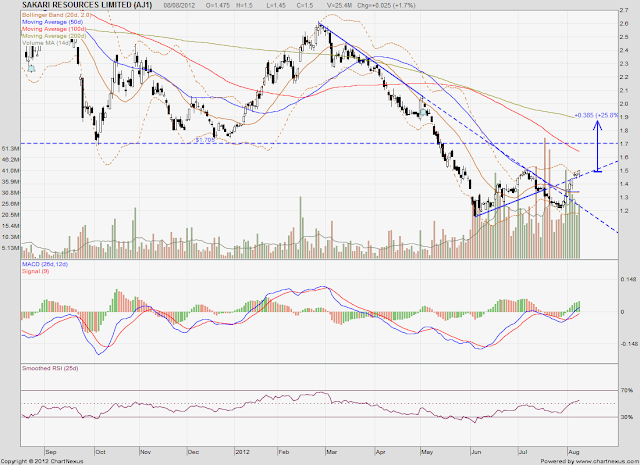This screenshot has width=640, height=465.
Task: Click the Feb month label
Action: 284,452
